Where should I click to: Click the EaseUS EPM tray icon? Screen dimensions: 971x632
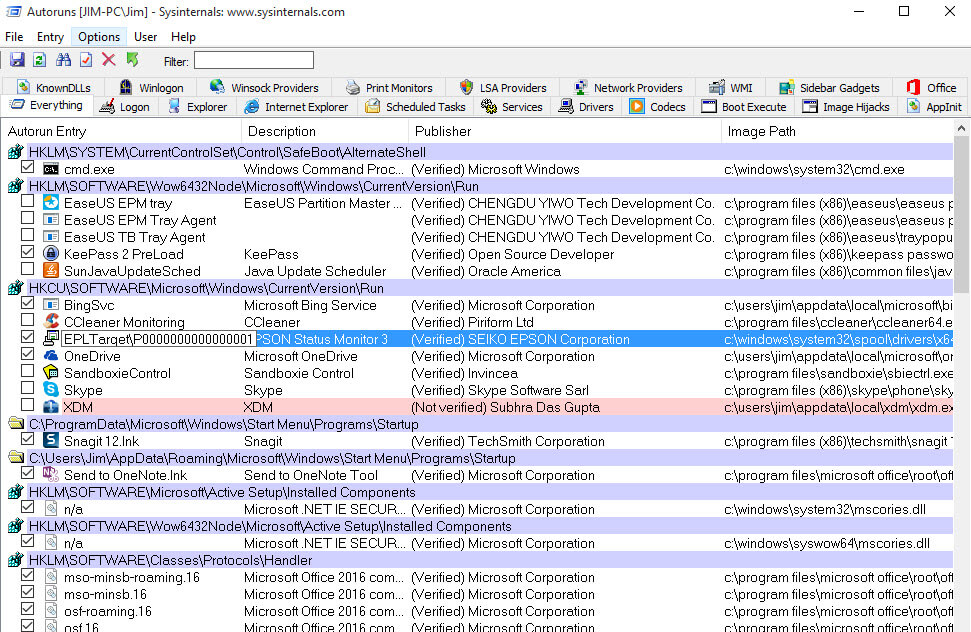[x=51, y=202]
